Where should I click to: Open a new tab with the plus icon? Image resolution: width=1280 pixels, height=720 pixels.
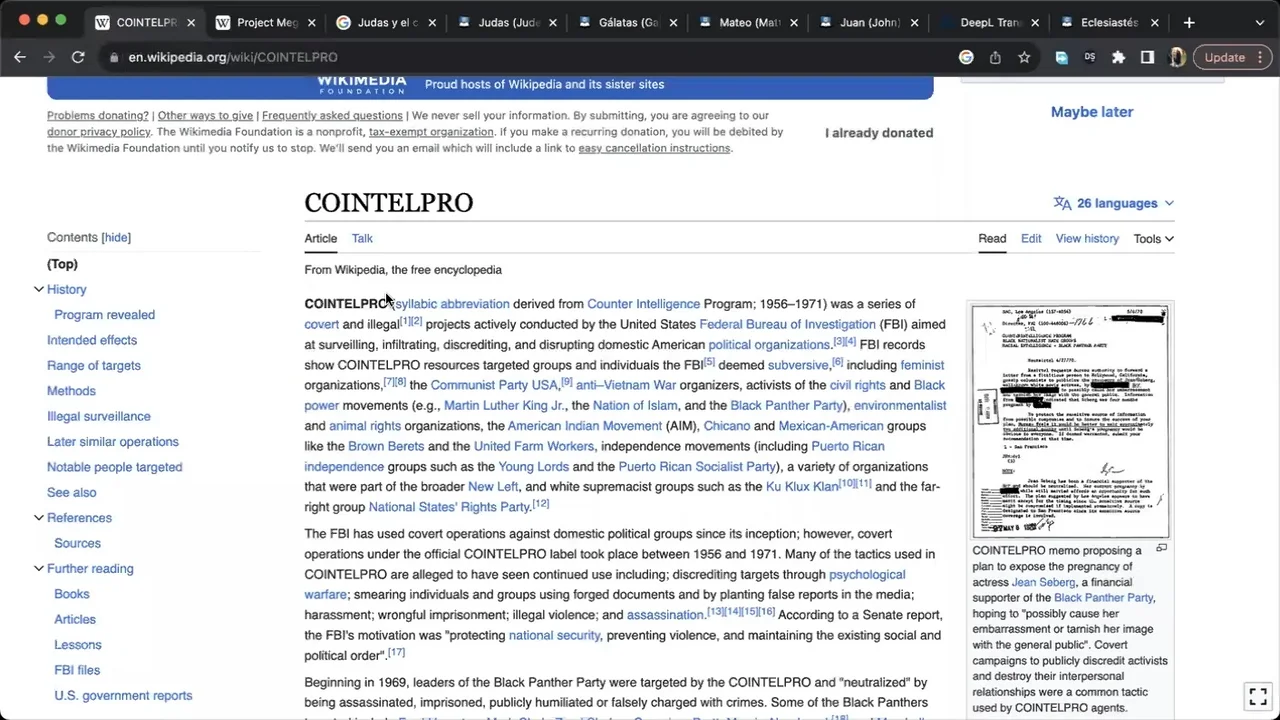1189,22
